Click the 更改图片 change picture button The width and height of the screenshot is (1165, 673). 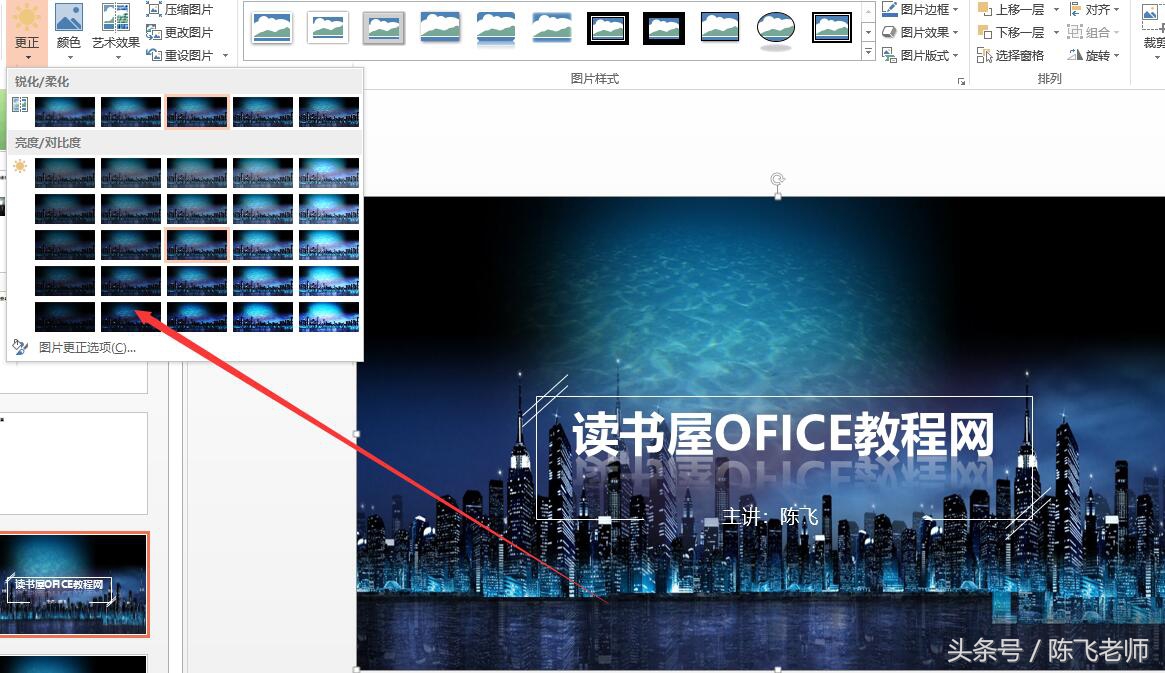click(x=180, y=32)
